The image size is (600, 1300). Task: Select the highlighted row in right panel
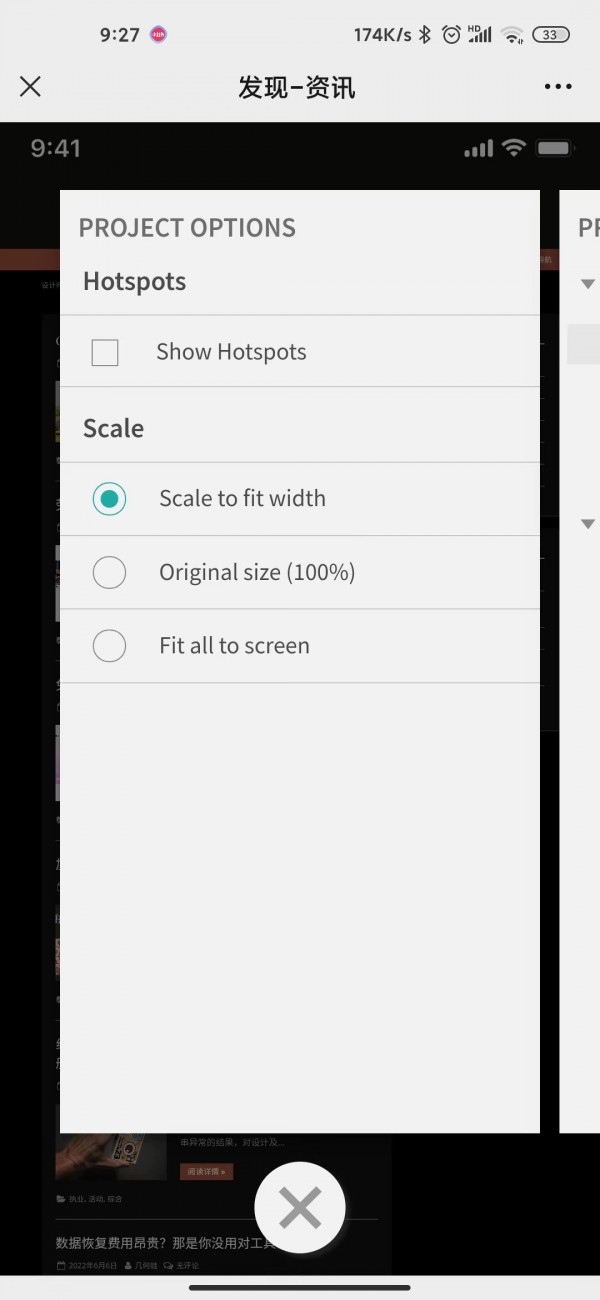584,344
